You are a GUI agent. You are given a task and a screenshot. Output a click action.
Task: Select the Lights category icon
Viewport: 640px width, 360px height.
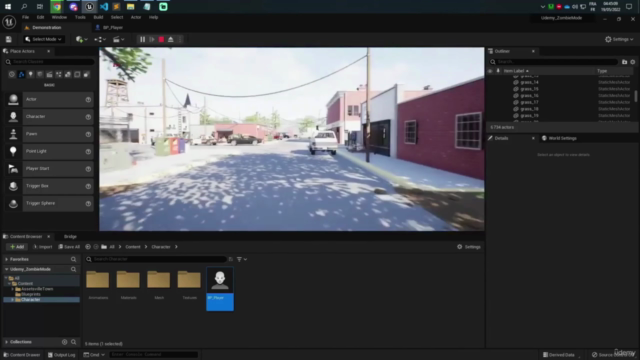coord(31,75)
